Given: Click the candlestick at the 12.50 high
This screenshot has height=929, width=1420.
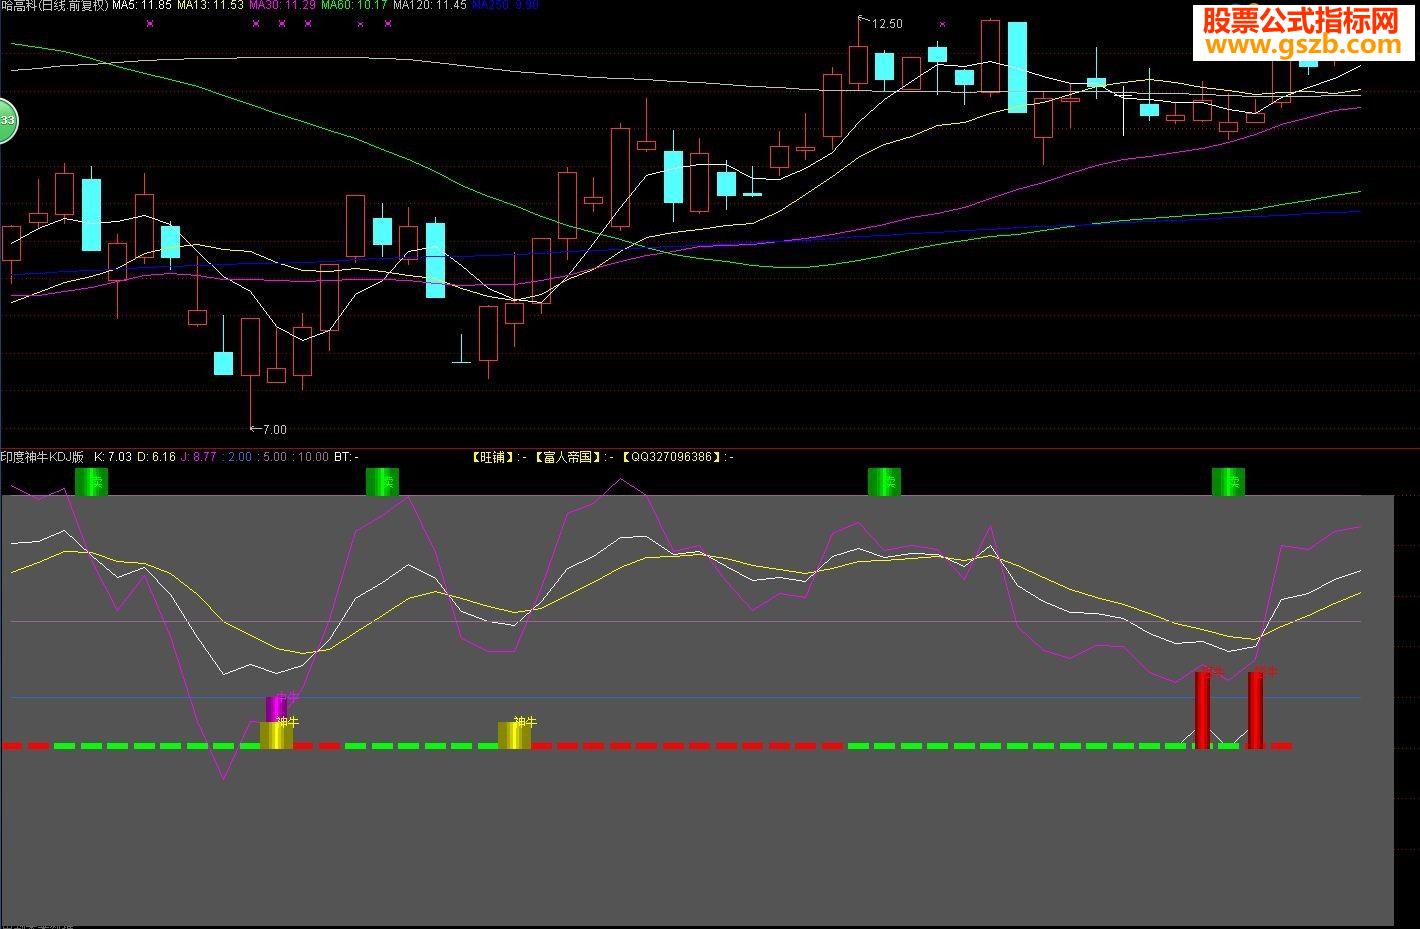Looking at the screenshot, I should (x=858, y=65).
